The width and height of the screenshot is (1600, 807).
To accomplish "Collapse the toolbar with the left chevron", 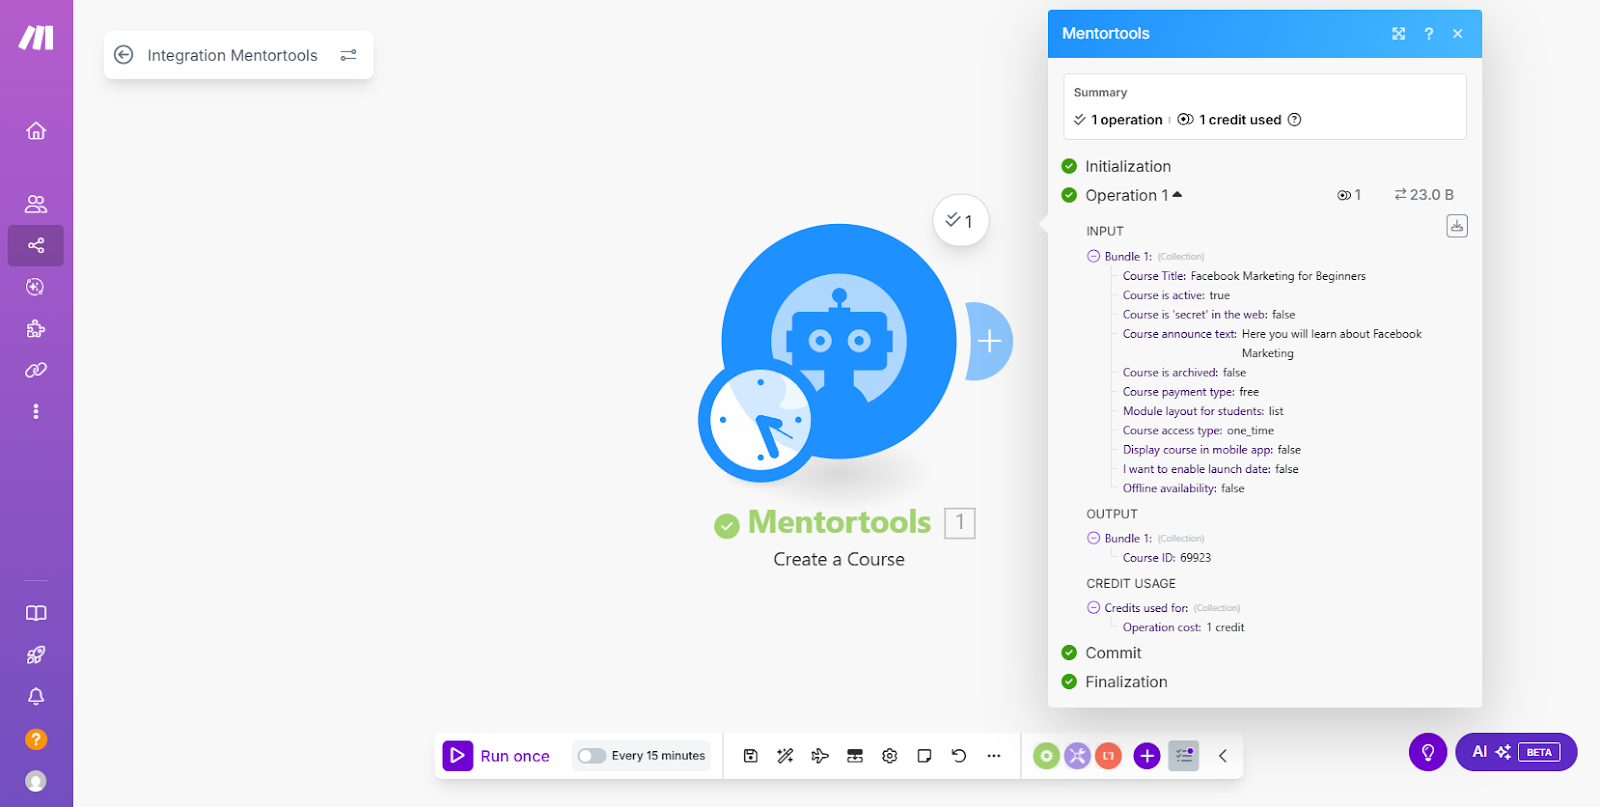I will coord(1223,756).
